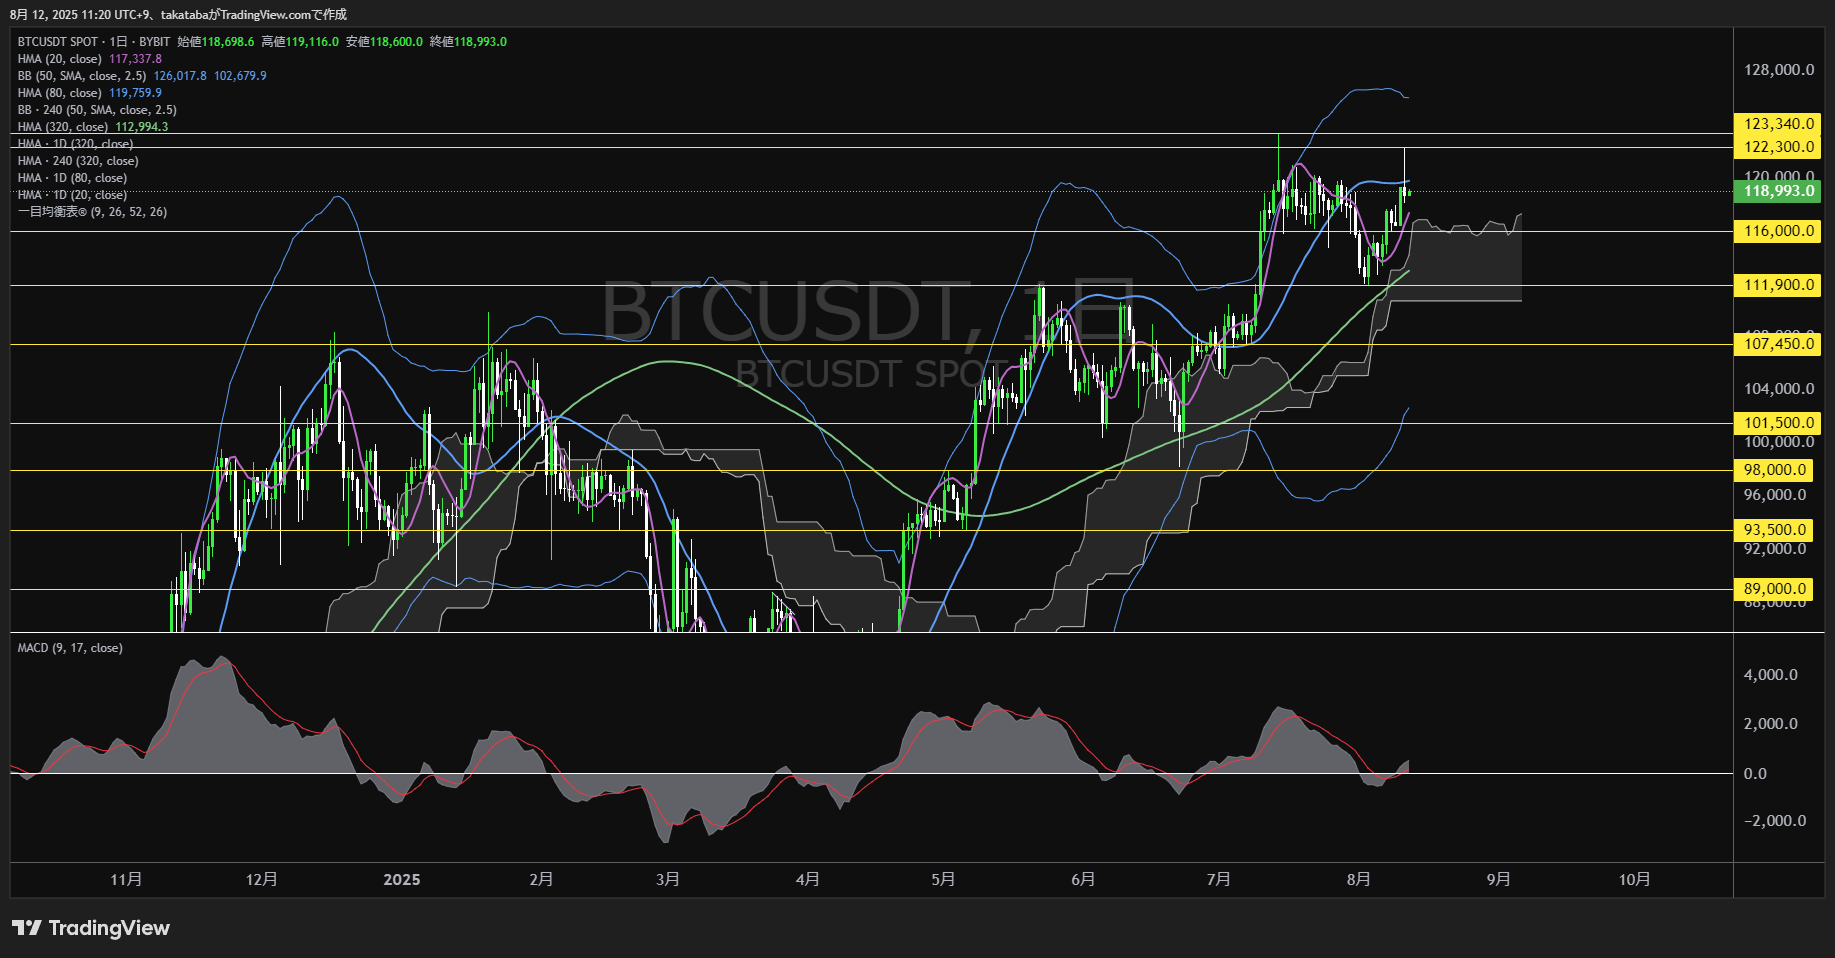
Task: Click the 9月 label on the time axis
Action: point(1499,879)
